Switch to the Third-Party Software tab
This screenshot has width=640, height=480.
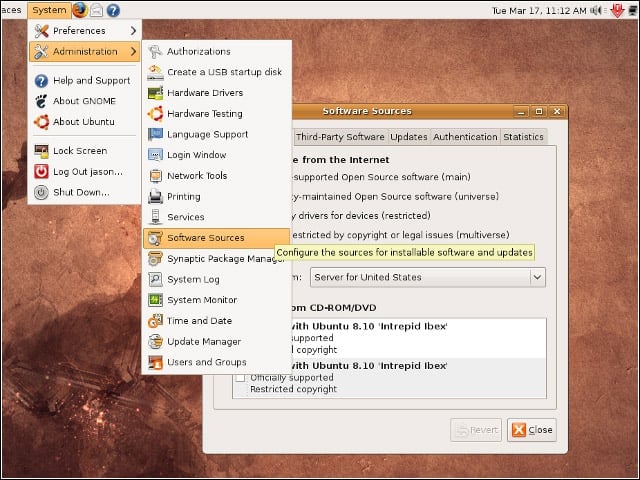tap(340, 137)
